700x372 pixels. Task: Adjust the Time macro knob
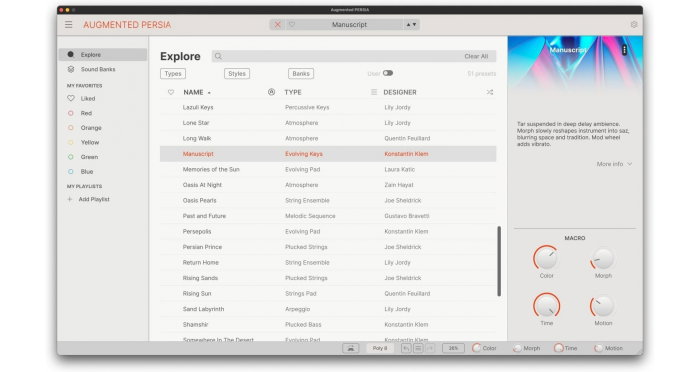tap(546, 306)
